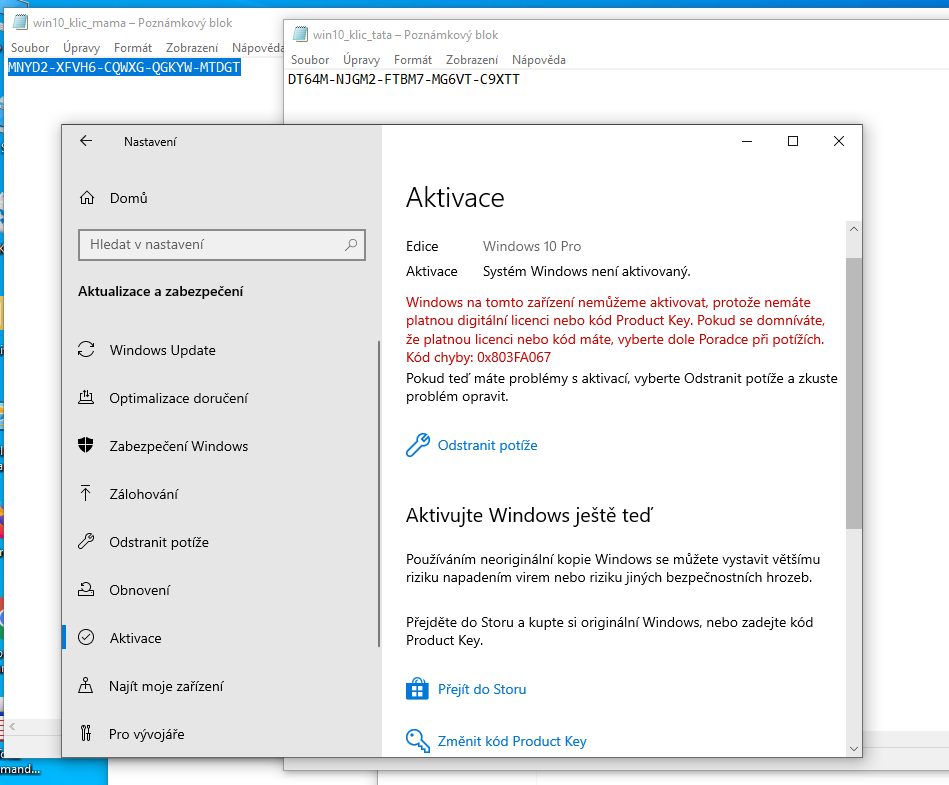949x785 pixels.
Task: Open Úpravy menu in win10_klic_mama Notepad
Action: [x=81, y=48]
